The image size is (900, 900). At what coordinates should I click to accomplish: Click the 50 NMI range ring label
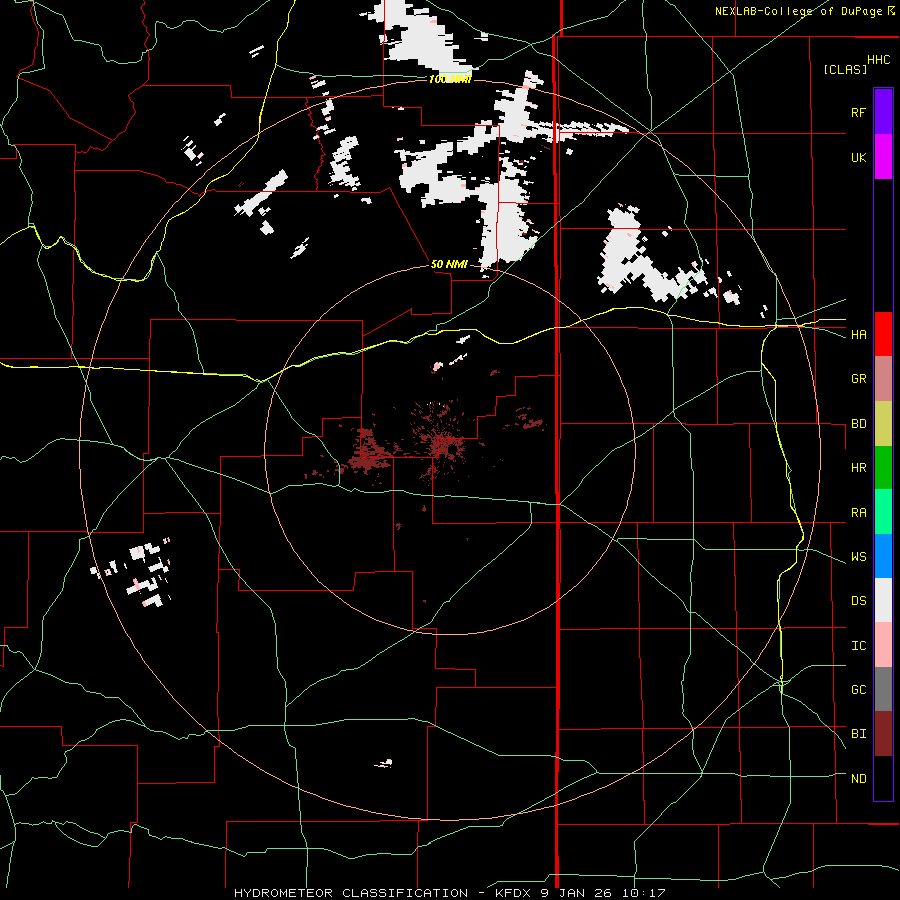click(449, 264)
